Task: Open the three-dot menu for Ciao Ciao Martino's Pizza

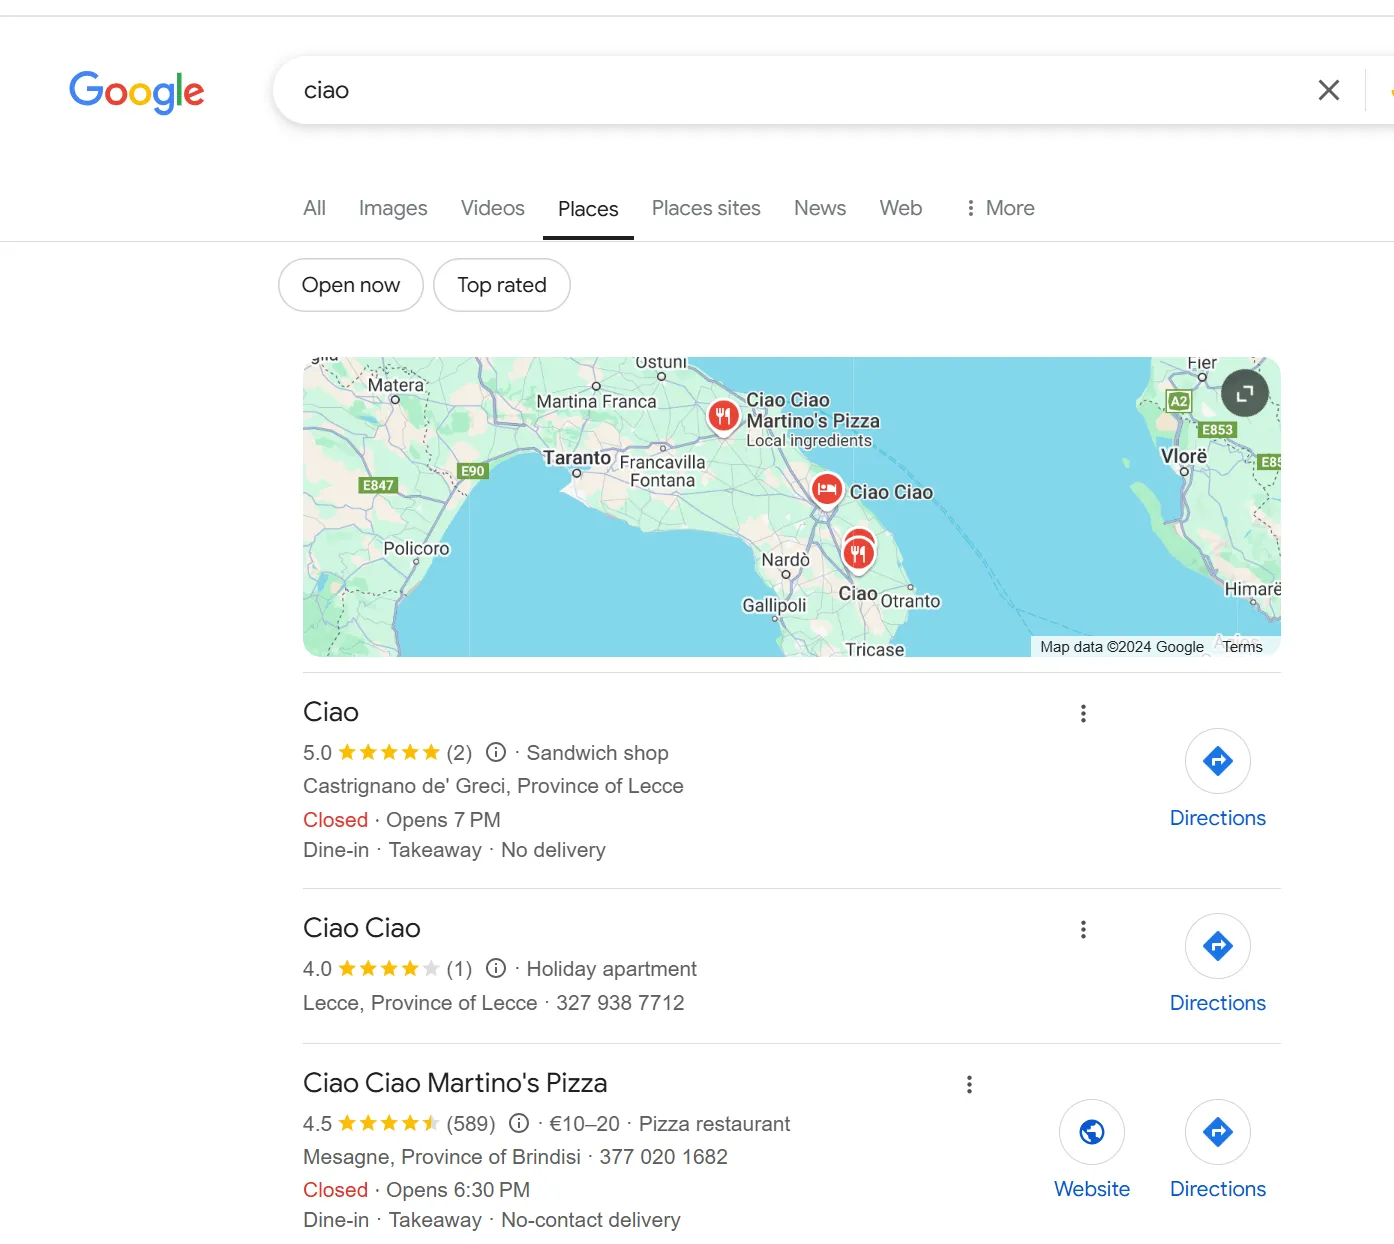Action: (968, 1084)
